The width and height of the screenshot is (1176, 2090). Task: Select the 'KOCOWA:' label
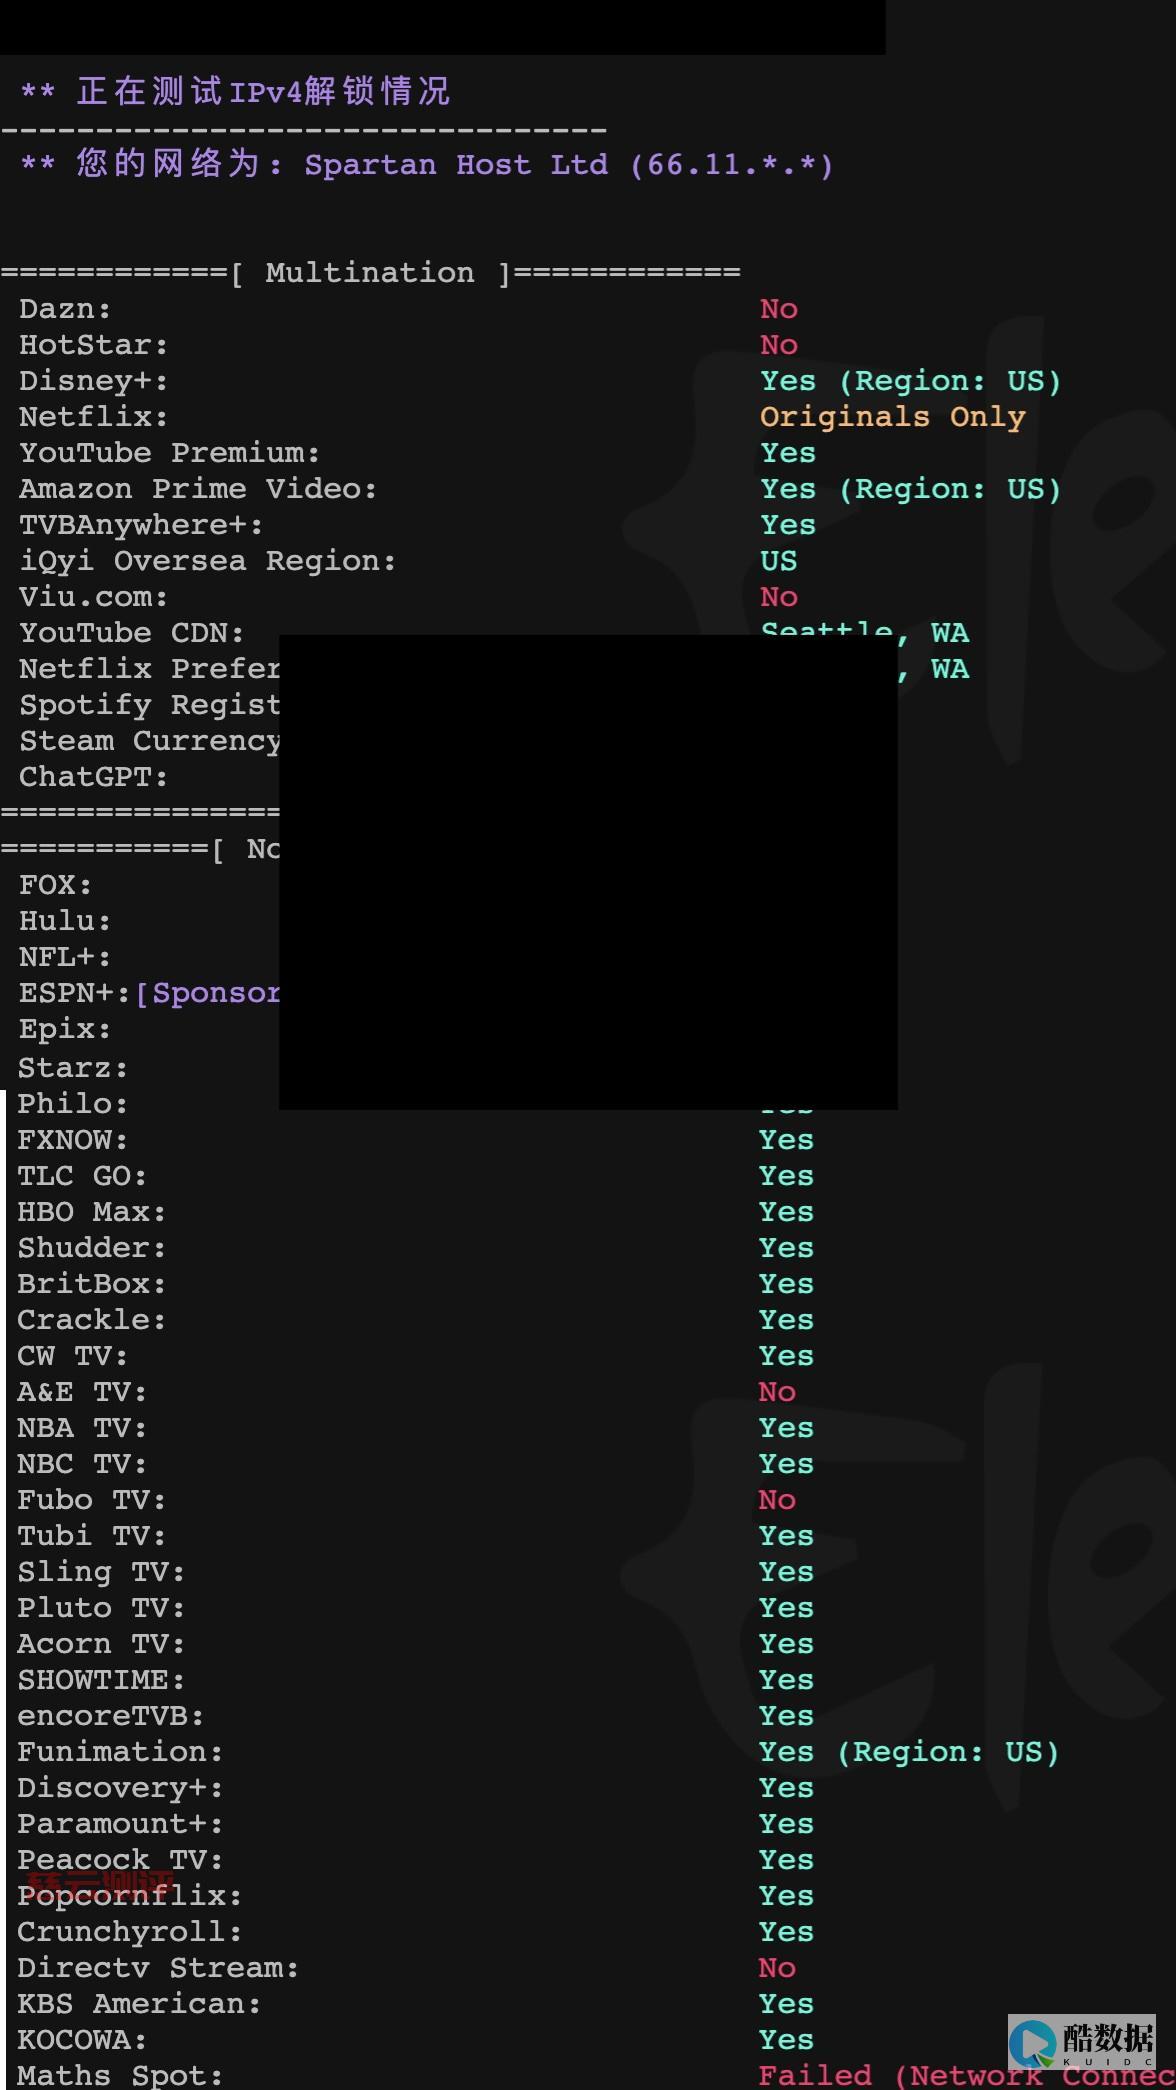[82, 2040]
